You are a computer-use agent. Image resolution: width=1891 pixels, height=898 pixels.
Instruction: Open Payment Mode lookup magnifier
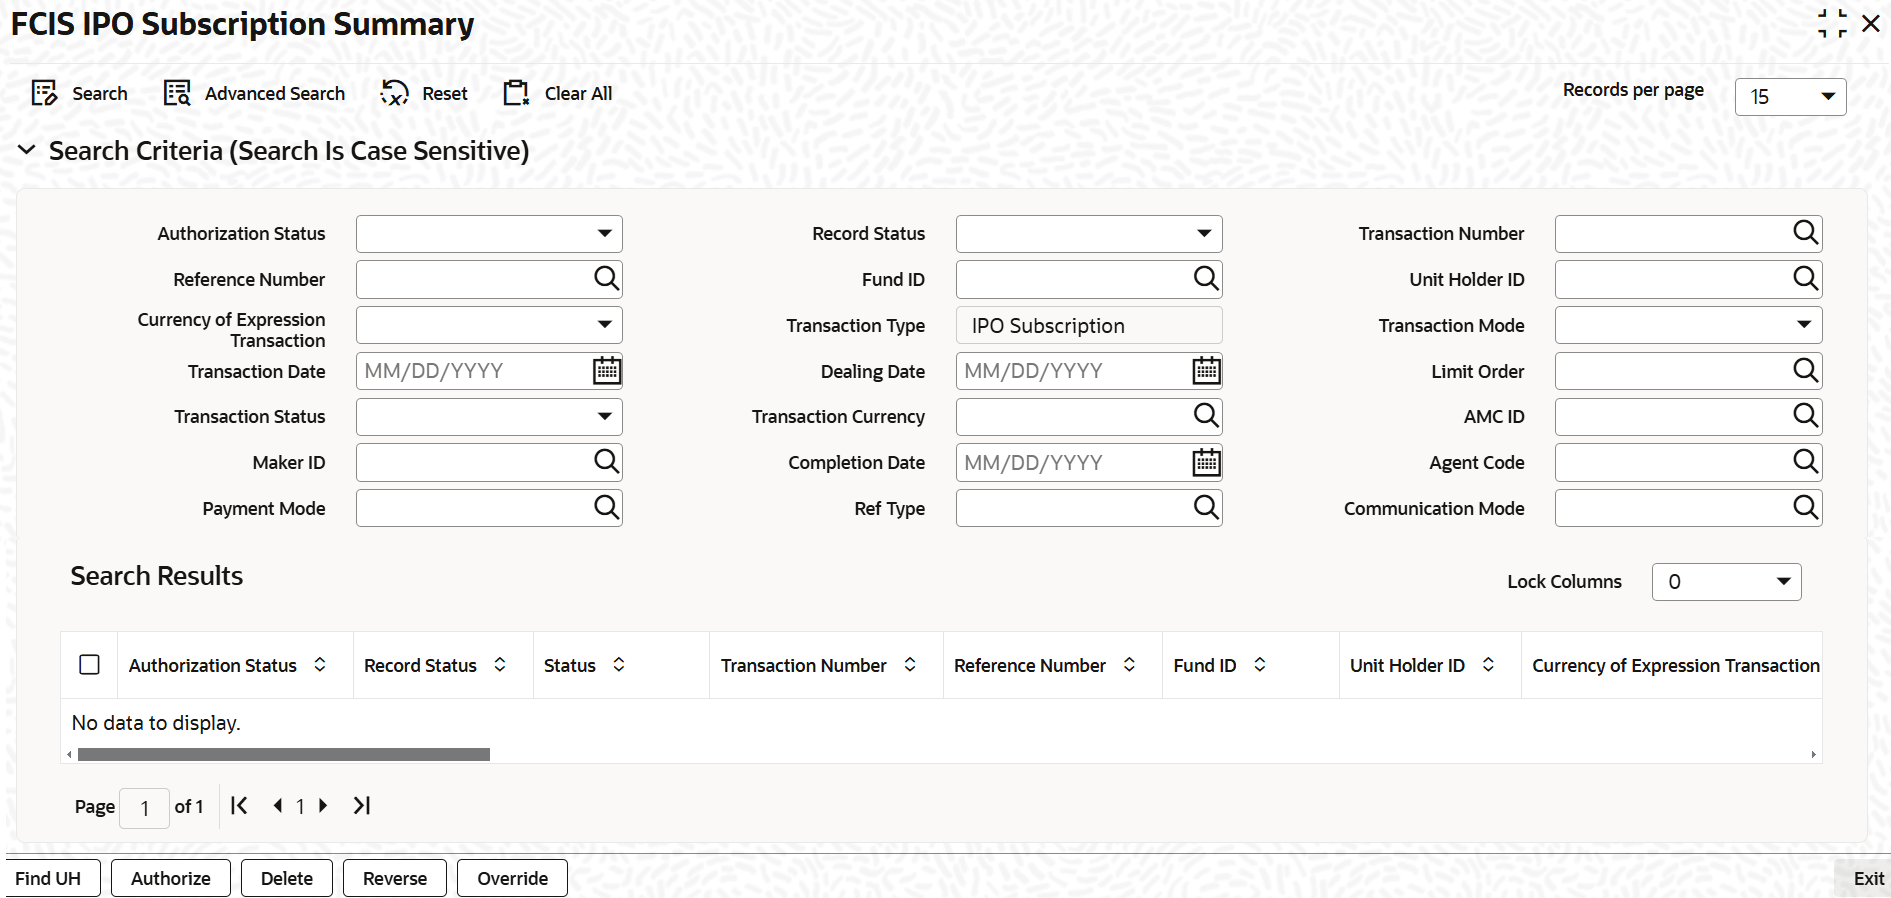[x=606, y=508]
